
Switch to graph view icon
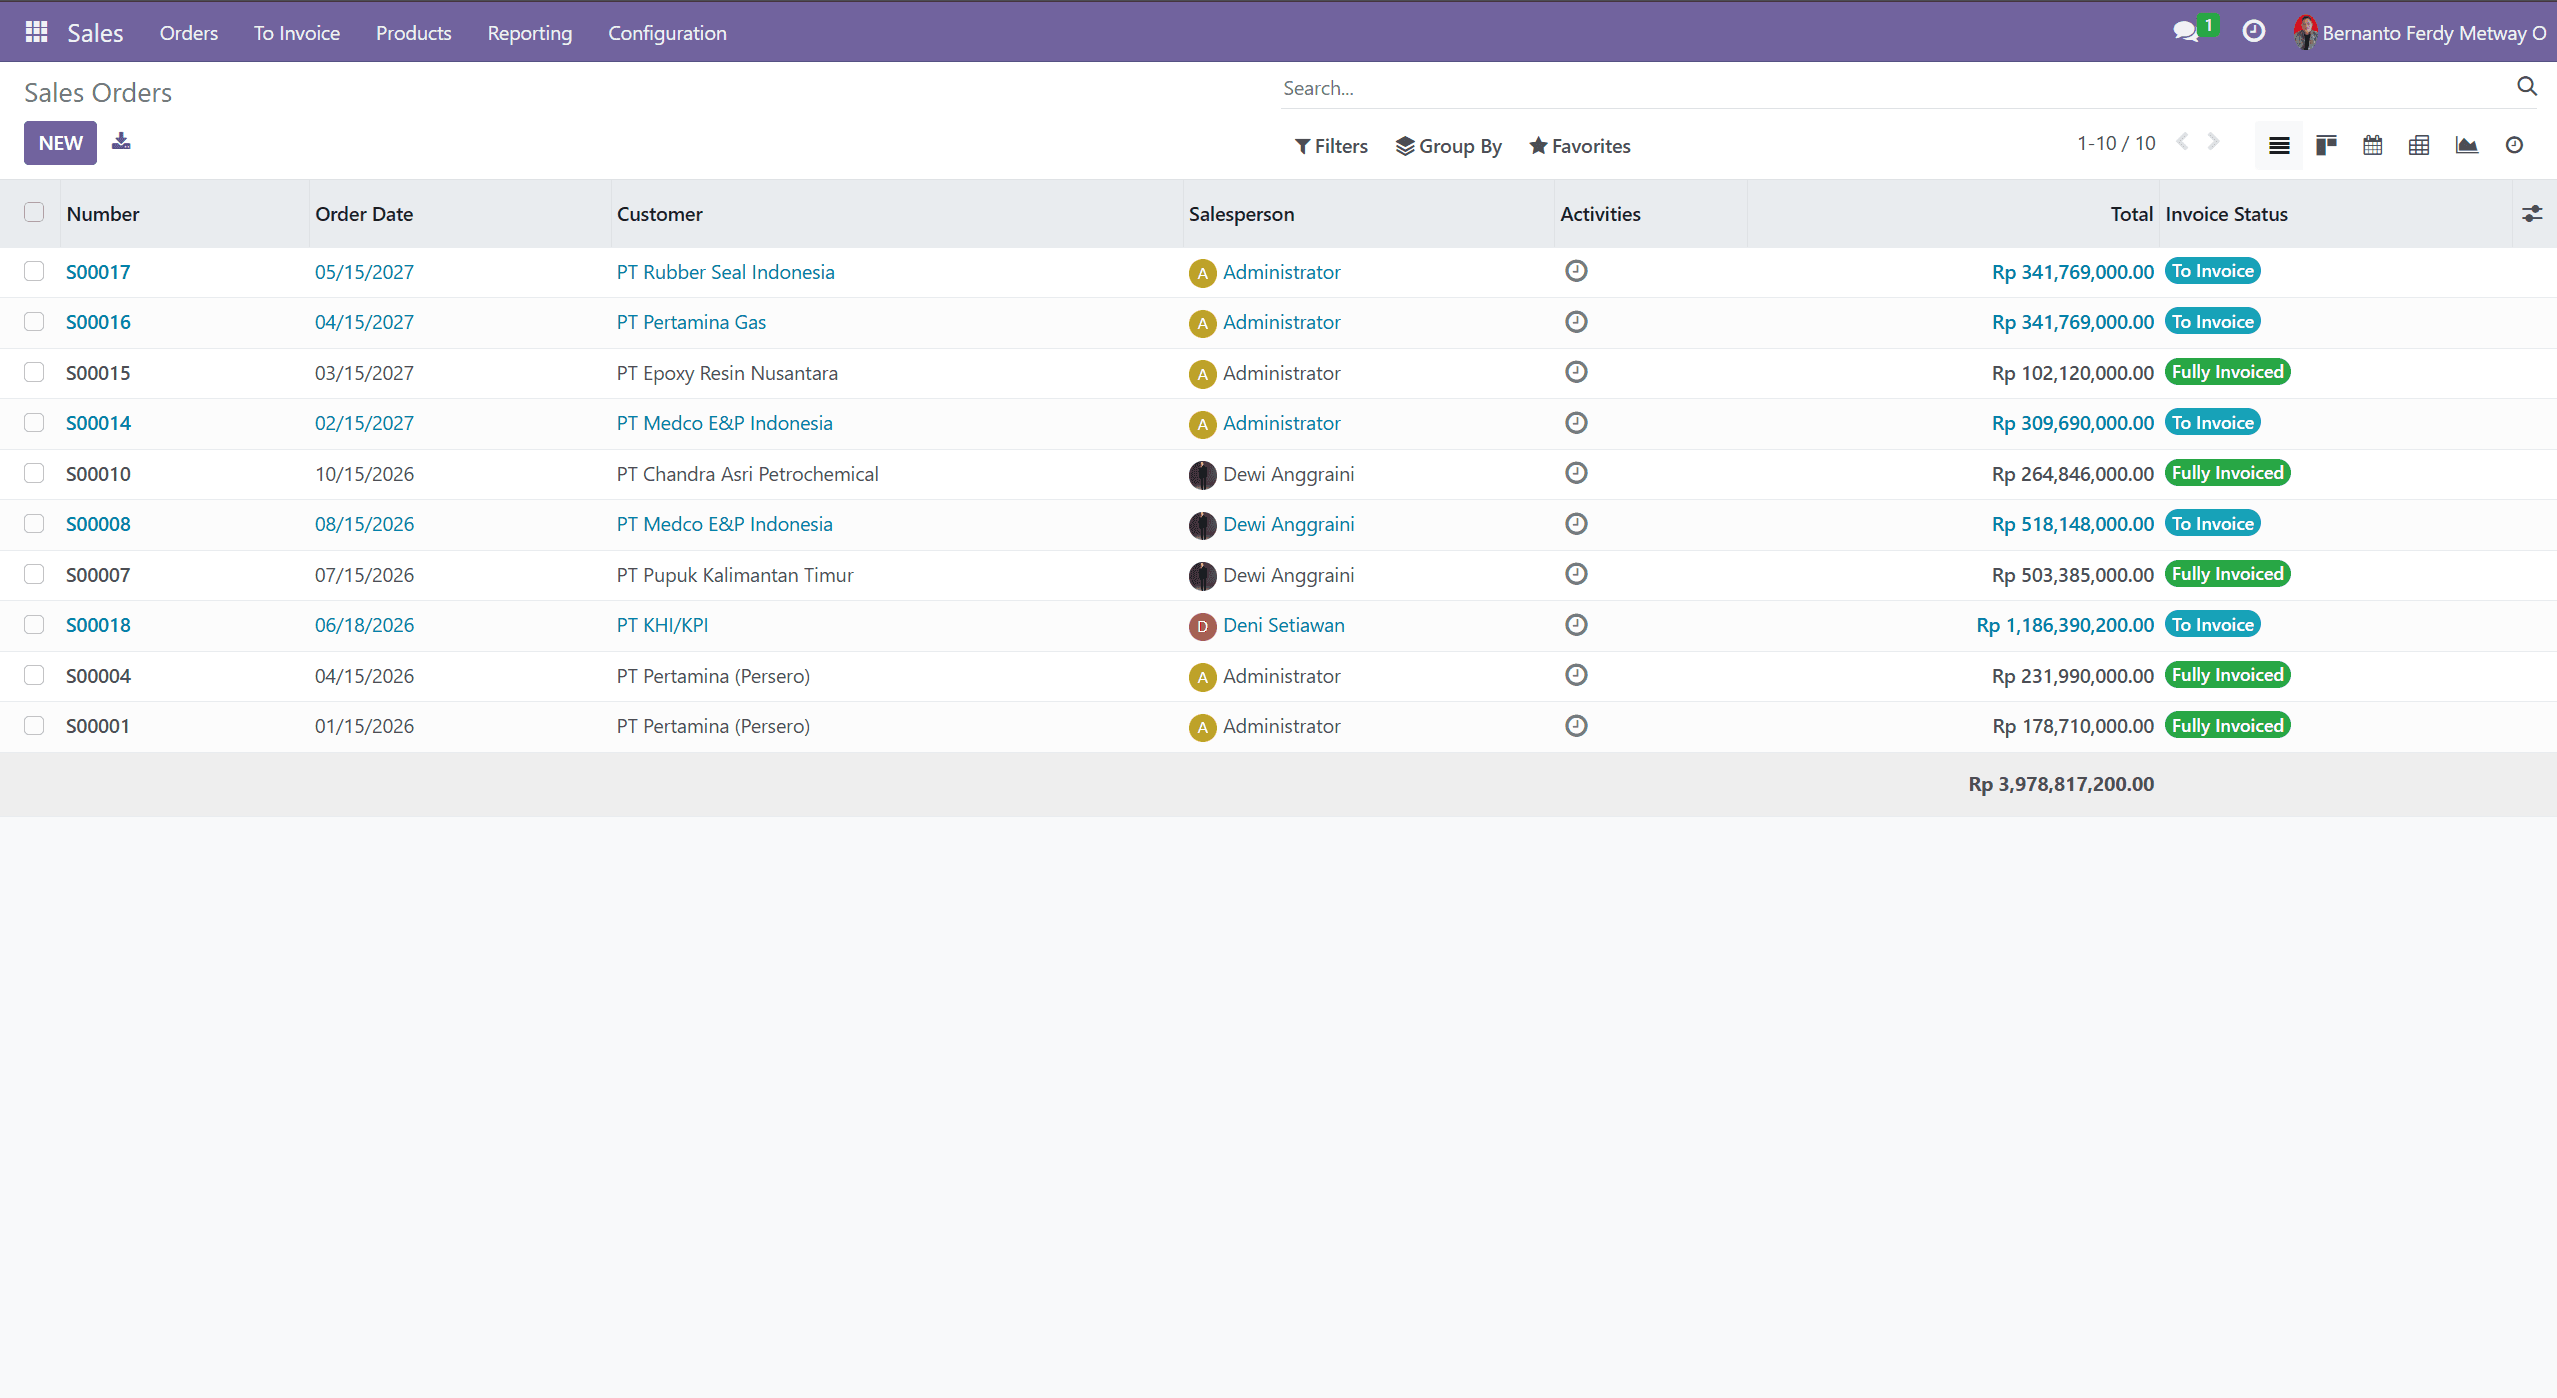(x=2466, y=146)
